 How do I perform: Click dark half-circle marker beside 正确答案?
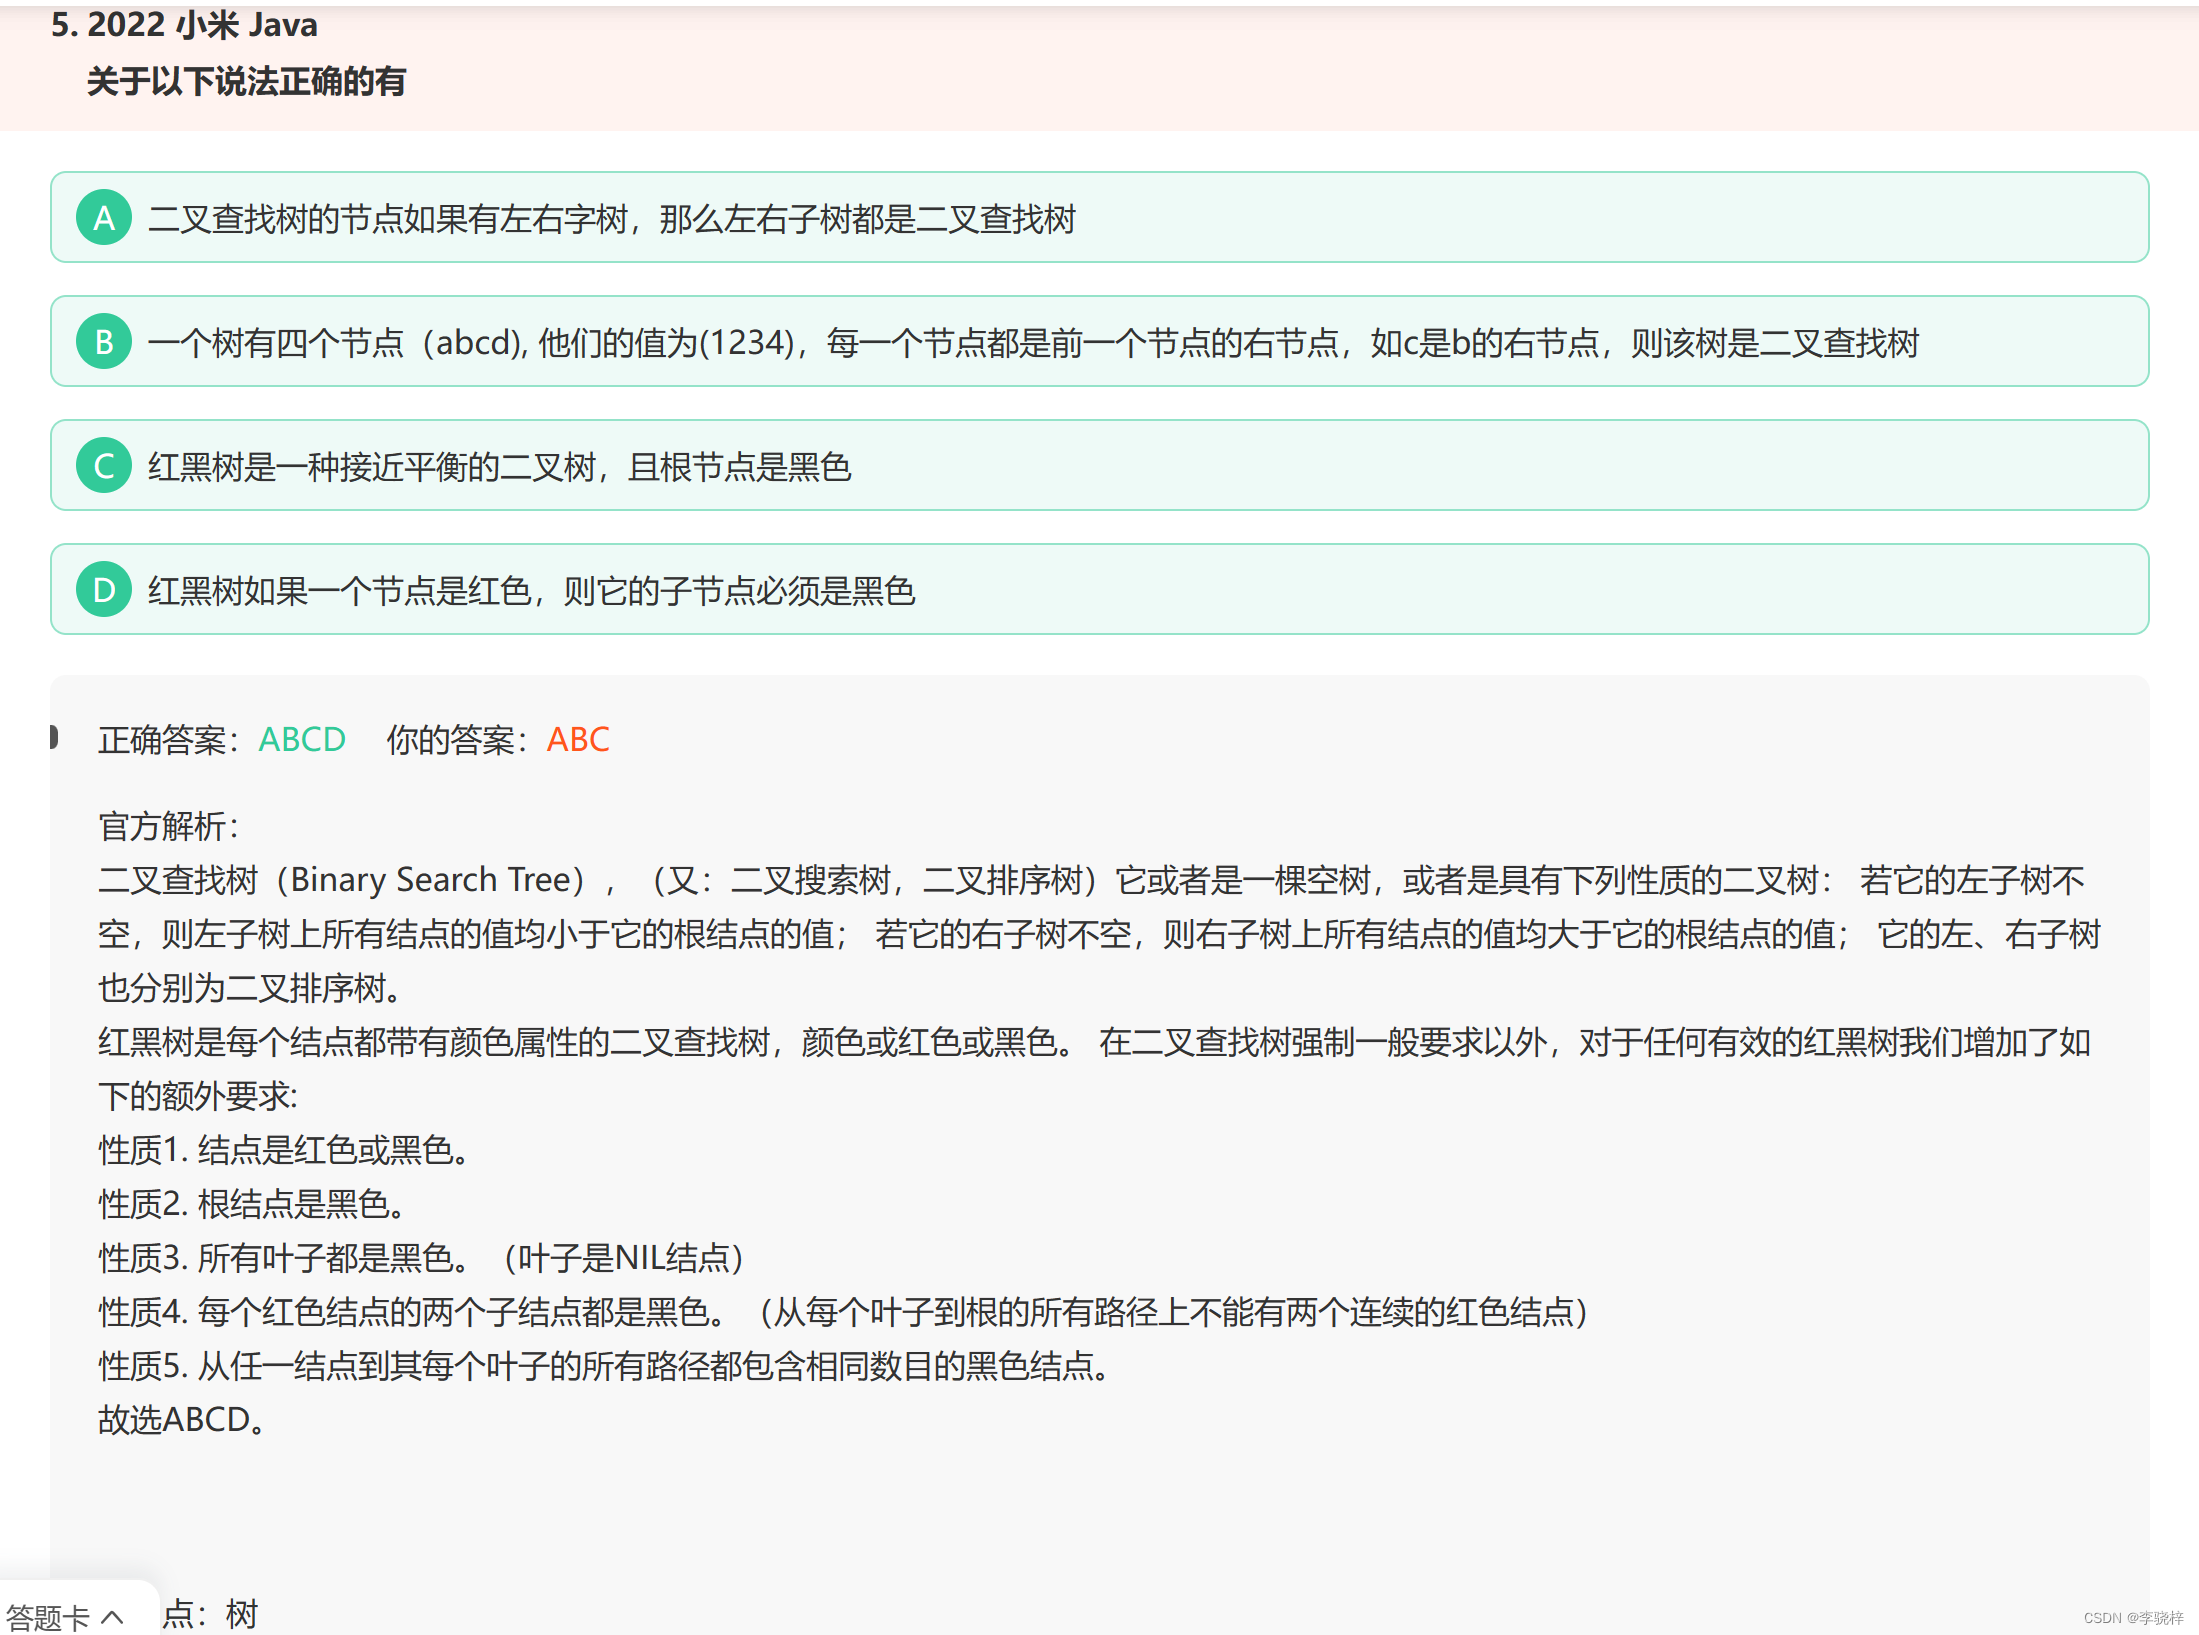[x=54, y=738]
